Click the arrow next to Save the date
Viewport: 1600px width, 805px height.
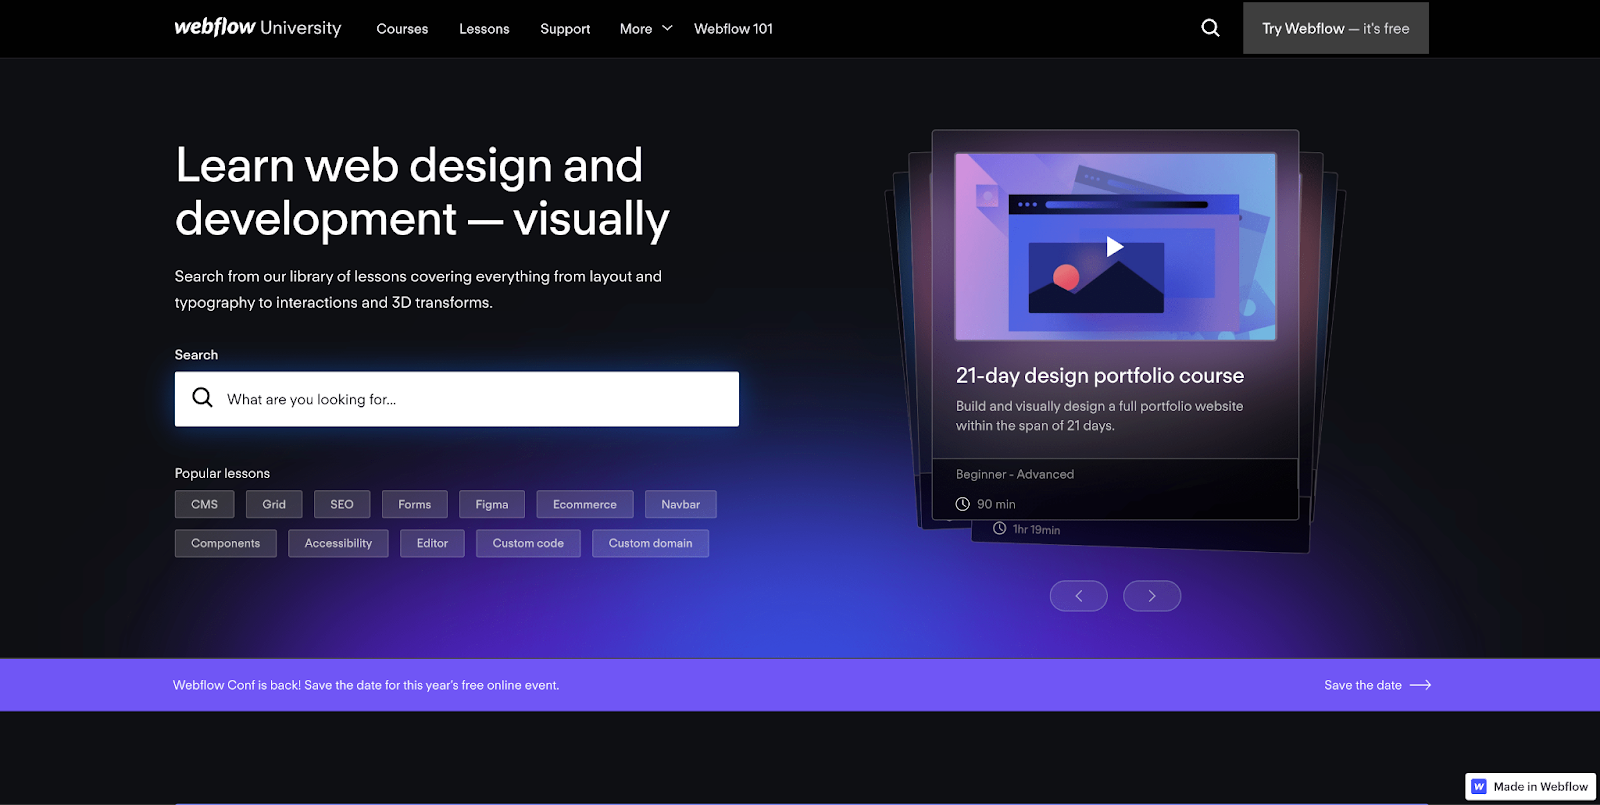pyautogui.click(x=1420, y=685)
